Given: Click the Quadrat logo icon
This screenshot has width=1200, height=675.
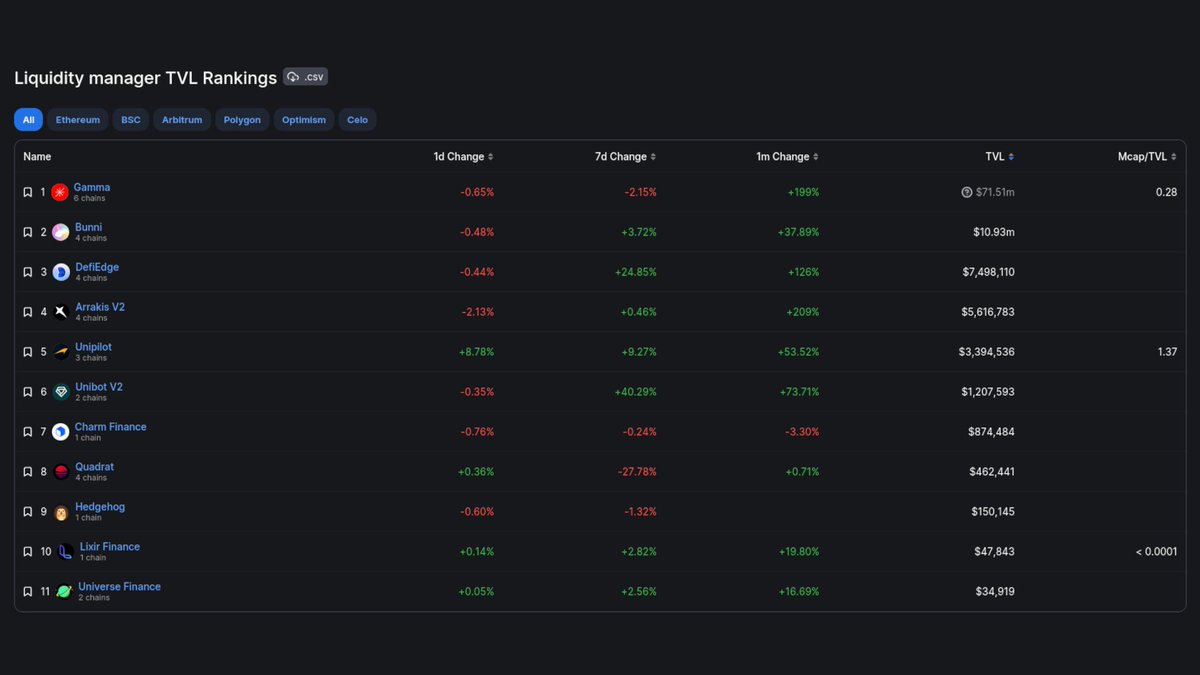Looking at the screenshot, I should pyautogui.click(x=61, y=472).
